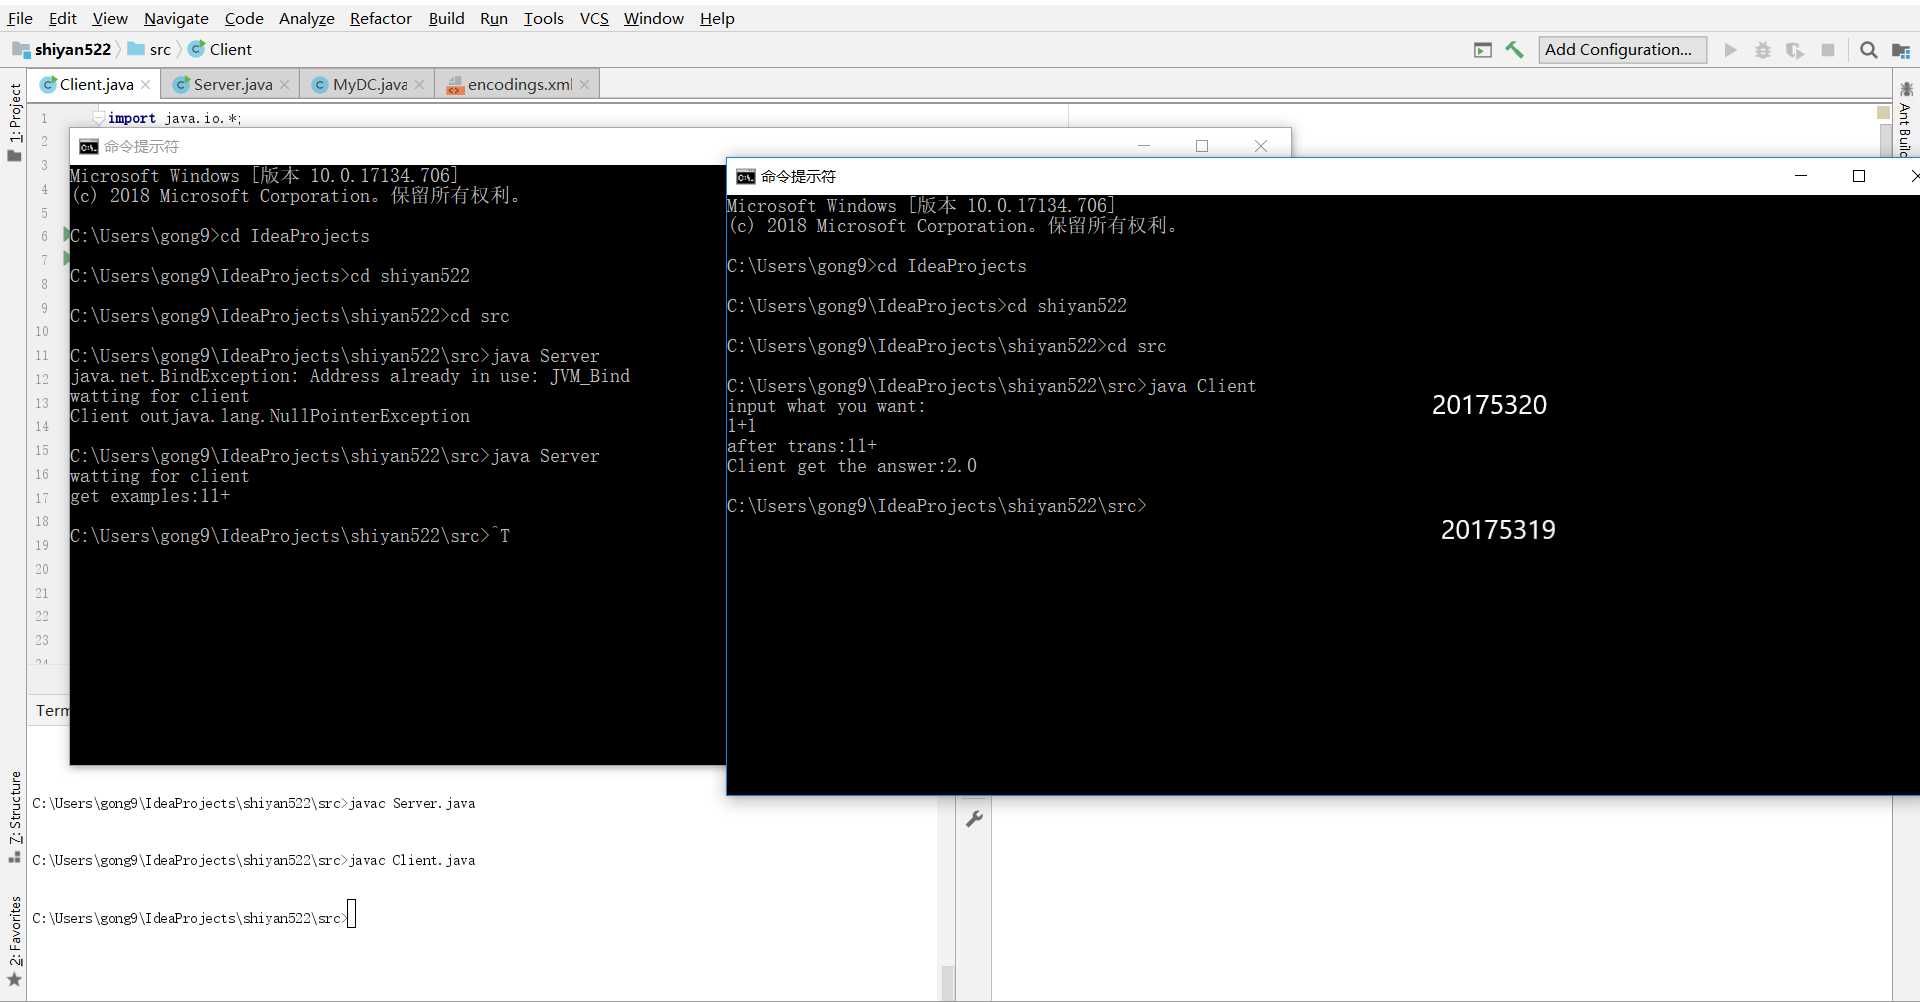
Task: Click the title icon of the back command prompt
Action: click(x=88, y=147)
